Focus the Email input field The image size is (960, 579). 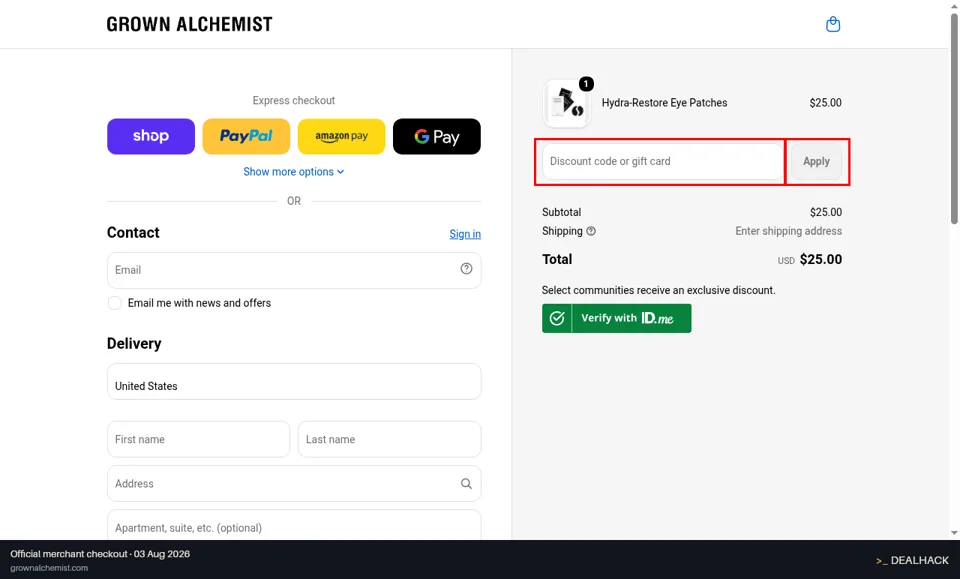click(294, 270)
